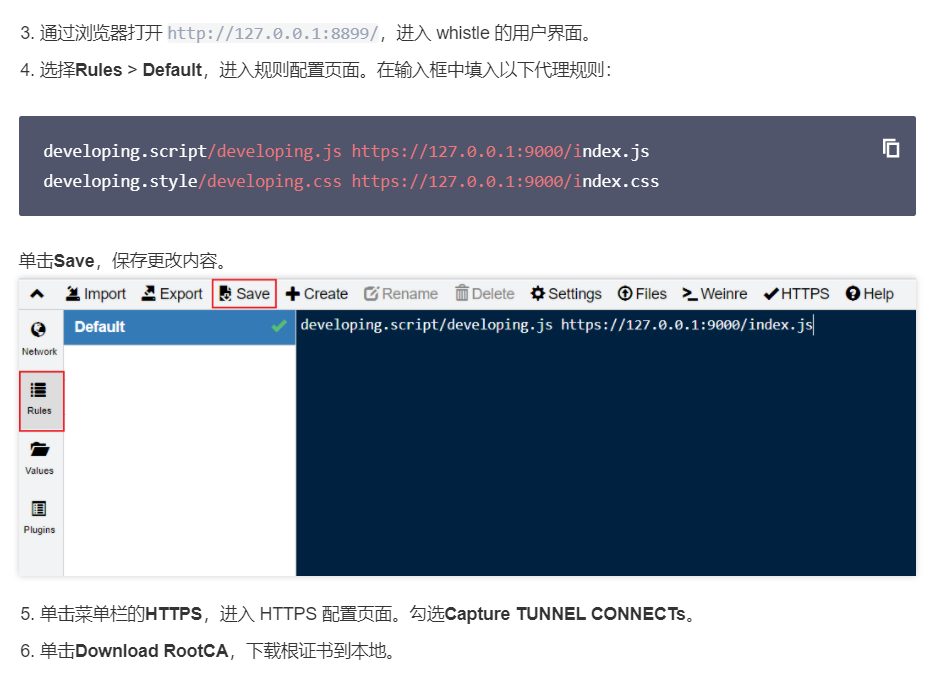The width and height of the screenshot is (934, 685).
Task: Open the Files manager
Action: (x=642, y=293)
